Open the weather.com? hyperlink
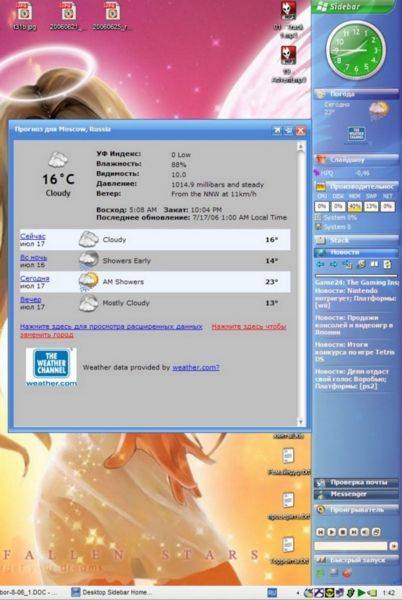This screenshot has width=402, height=600. [196, 367]
